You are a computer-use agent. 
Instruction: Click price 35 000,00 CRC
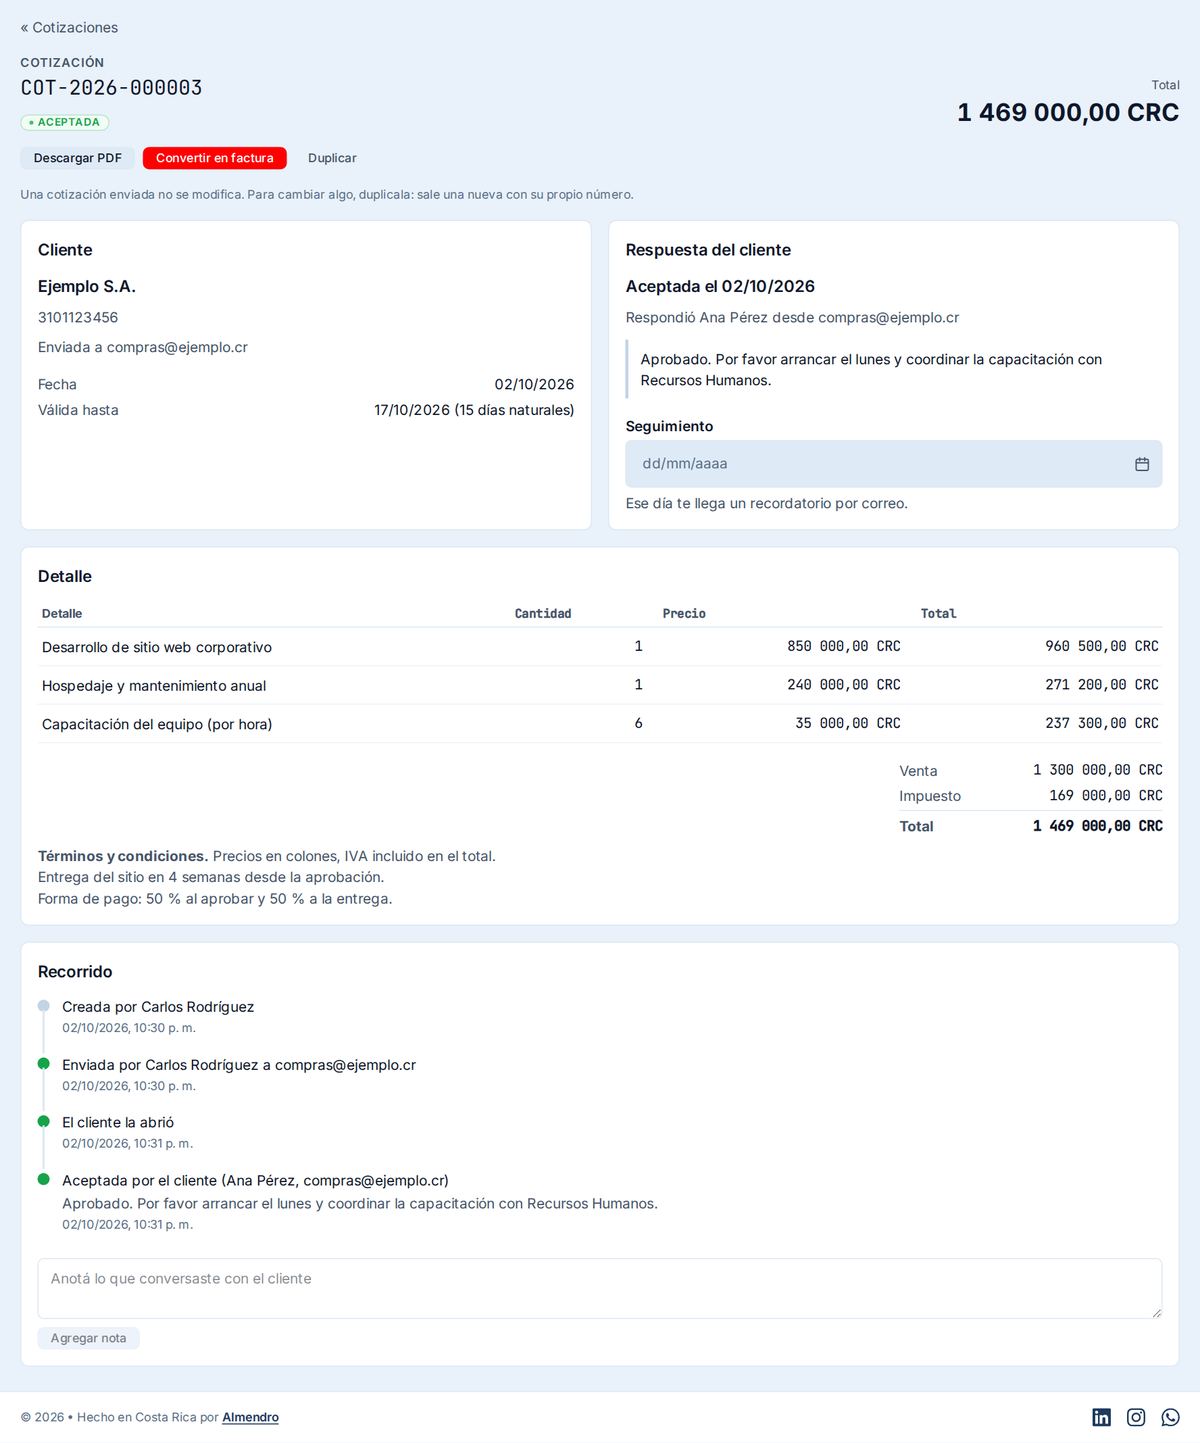(848, 723)
